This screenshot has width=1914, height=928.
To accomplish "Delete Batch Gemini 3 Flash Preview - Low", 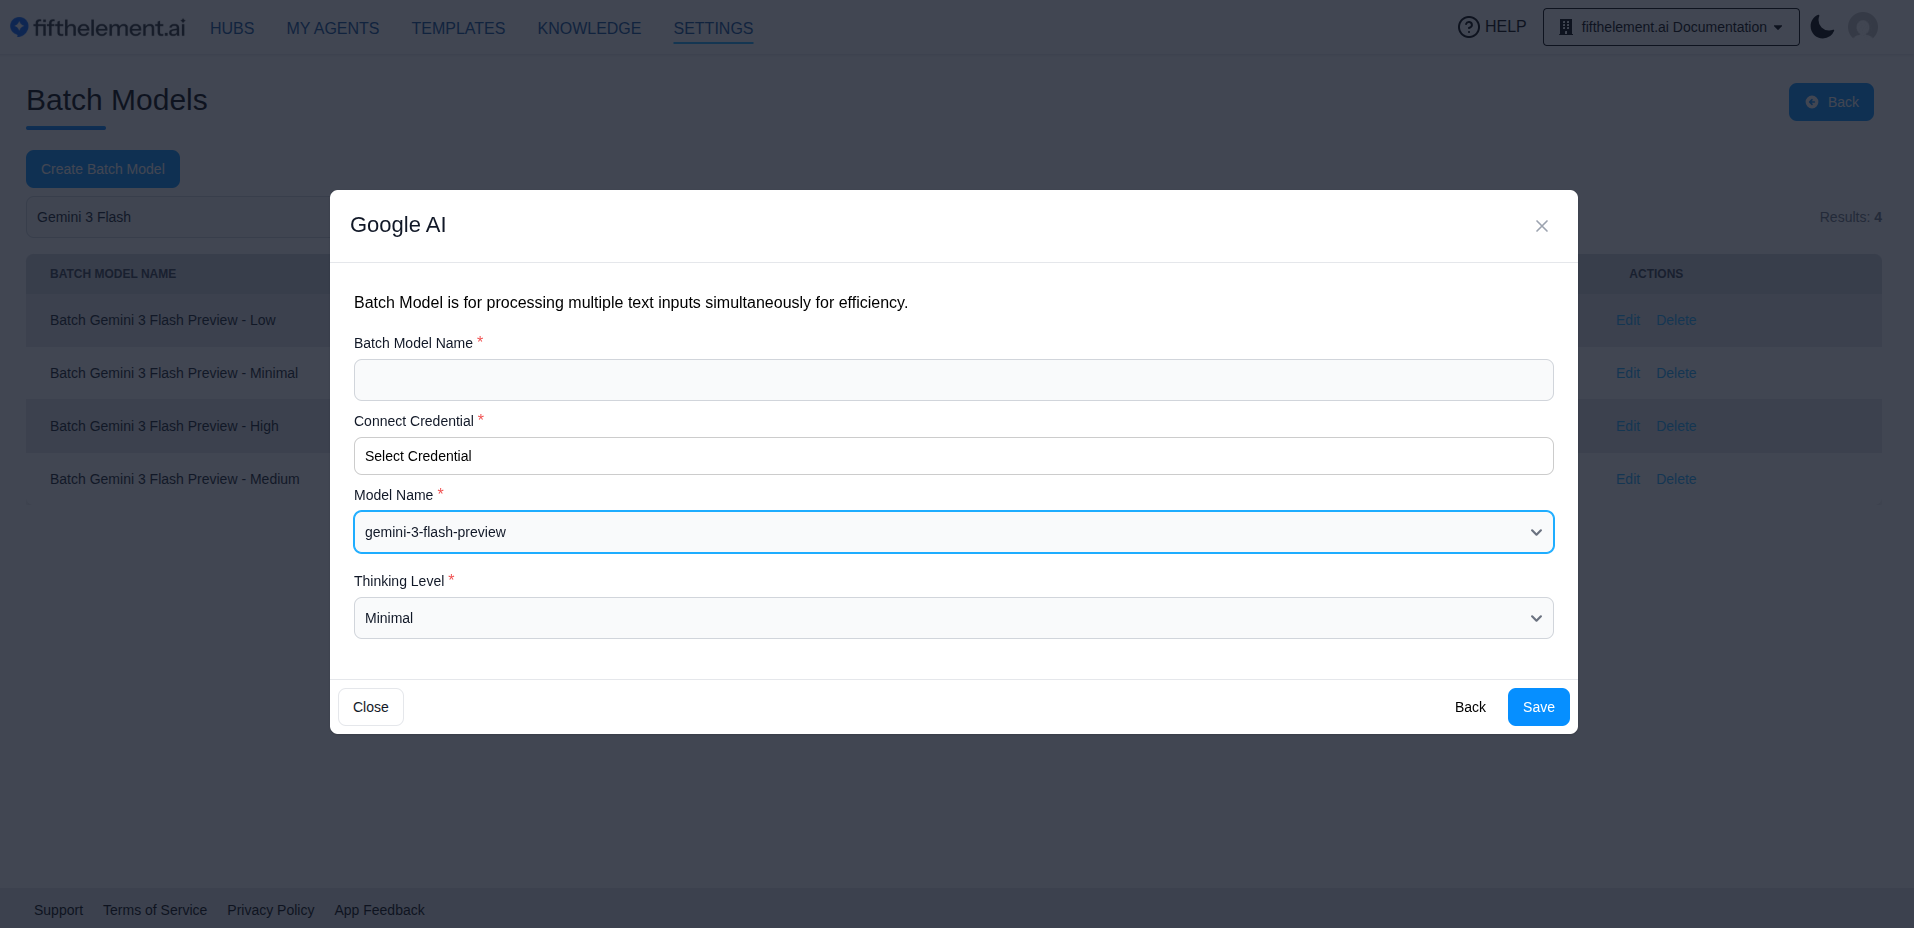I will pos(1676,320).
